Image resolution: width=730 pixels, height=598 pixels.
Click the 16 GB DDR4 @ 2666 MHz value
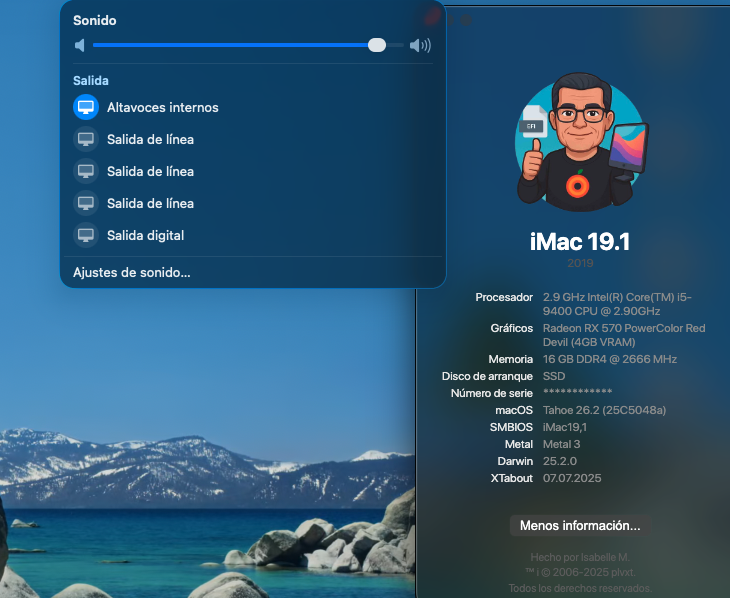(610, 359)
